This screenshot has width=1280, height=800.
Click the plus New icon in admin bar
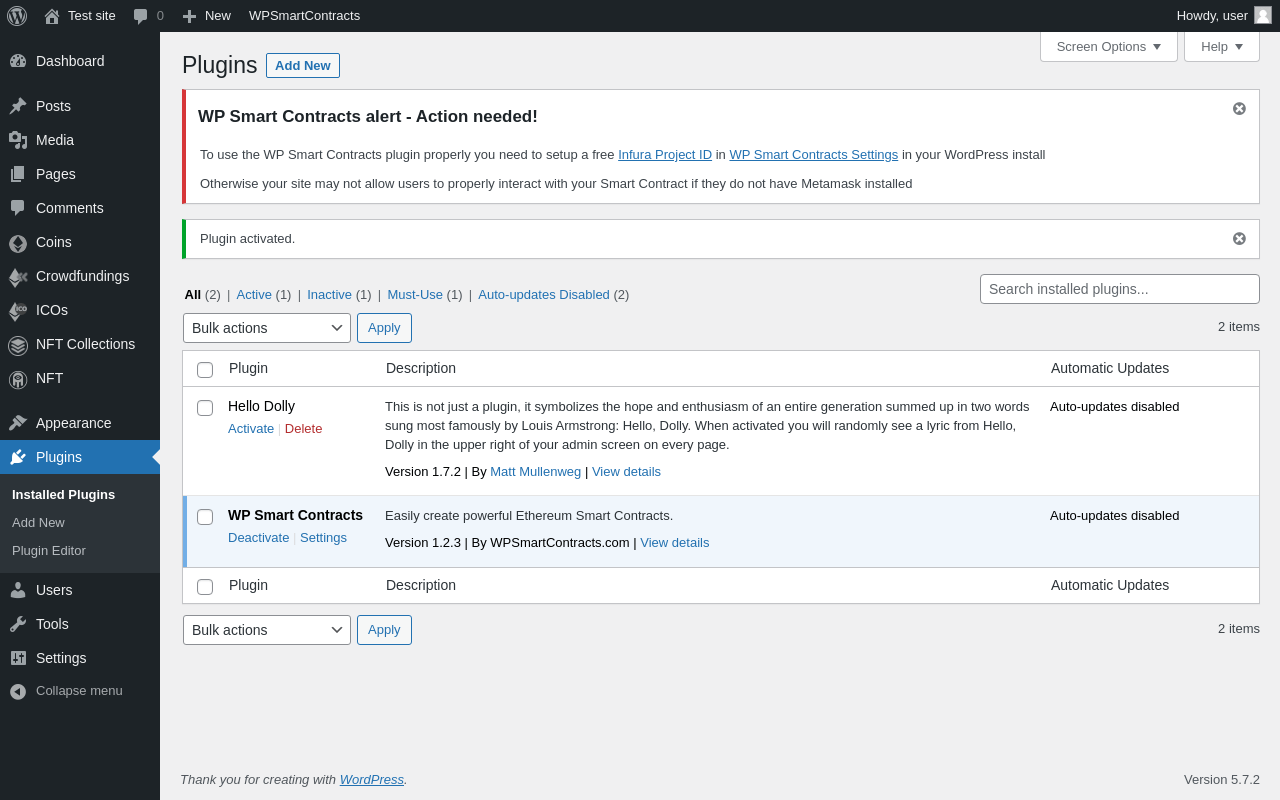click(189, 16)
